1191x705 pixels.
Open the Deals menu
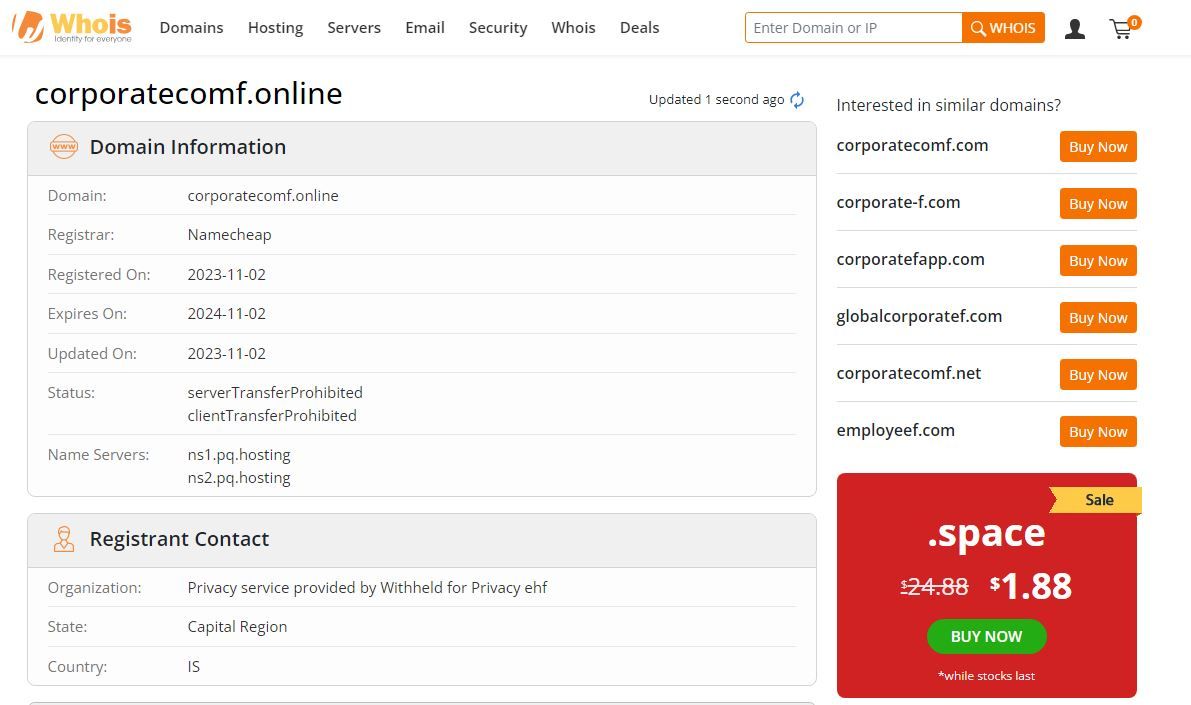(639, 27)
